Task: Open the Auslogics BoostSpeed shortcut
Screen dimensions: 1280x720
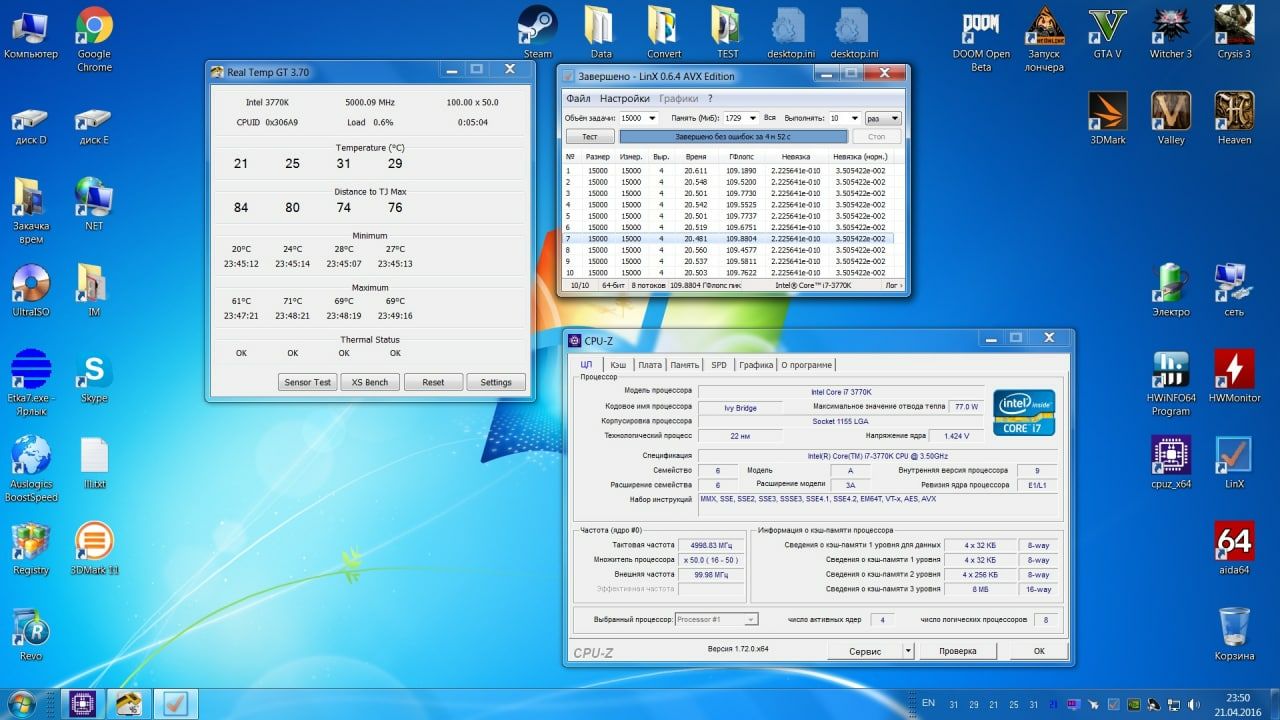Action: pyautogui.click(x=31, y=470)
